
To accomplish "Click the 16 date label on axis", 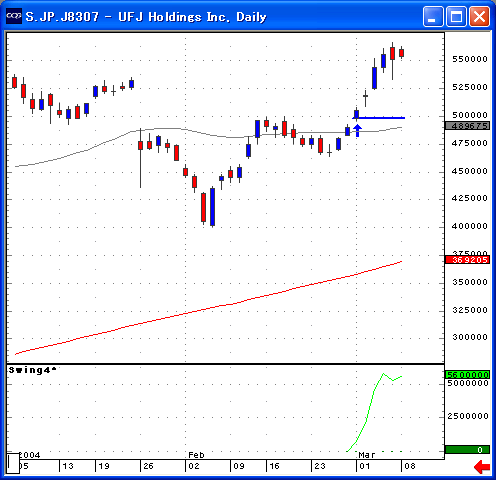I will tap(274, 466).
